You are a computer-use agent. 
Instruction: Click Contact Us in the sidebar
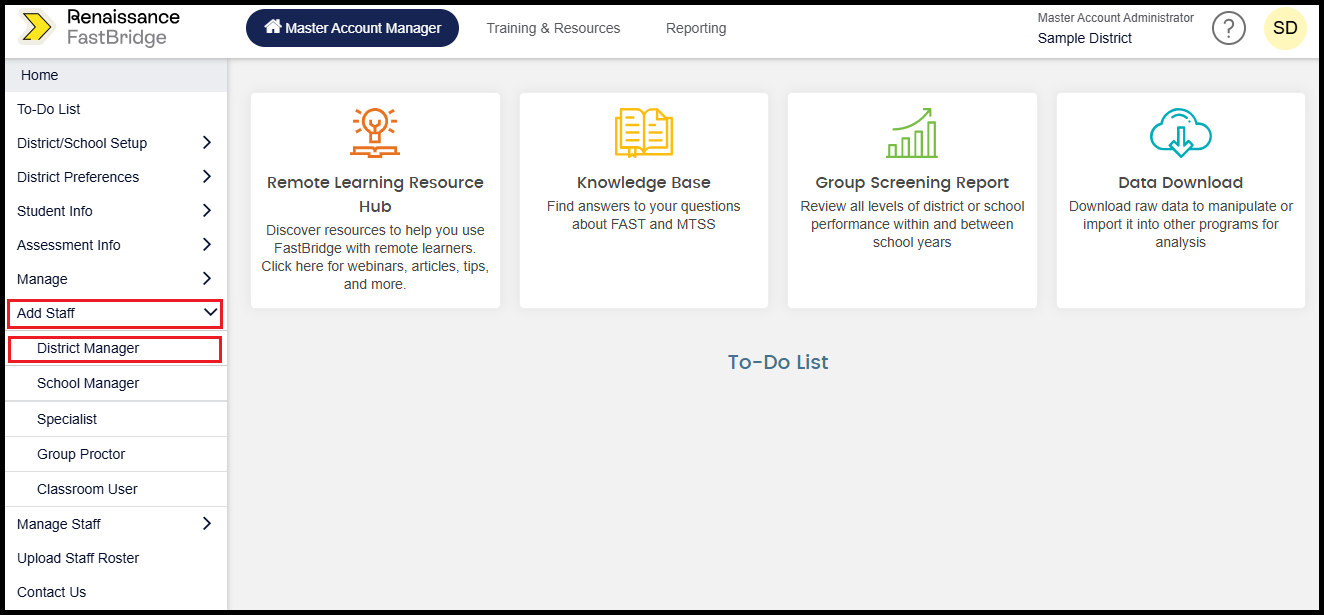(52, 592)
